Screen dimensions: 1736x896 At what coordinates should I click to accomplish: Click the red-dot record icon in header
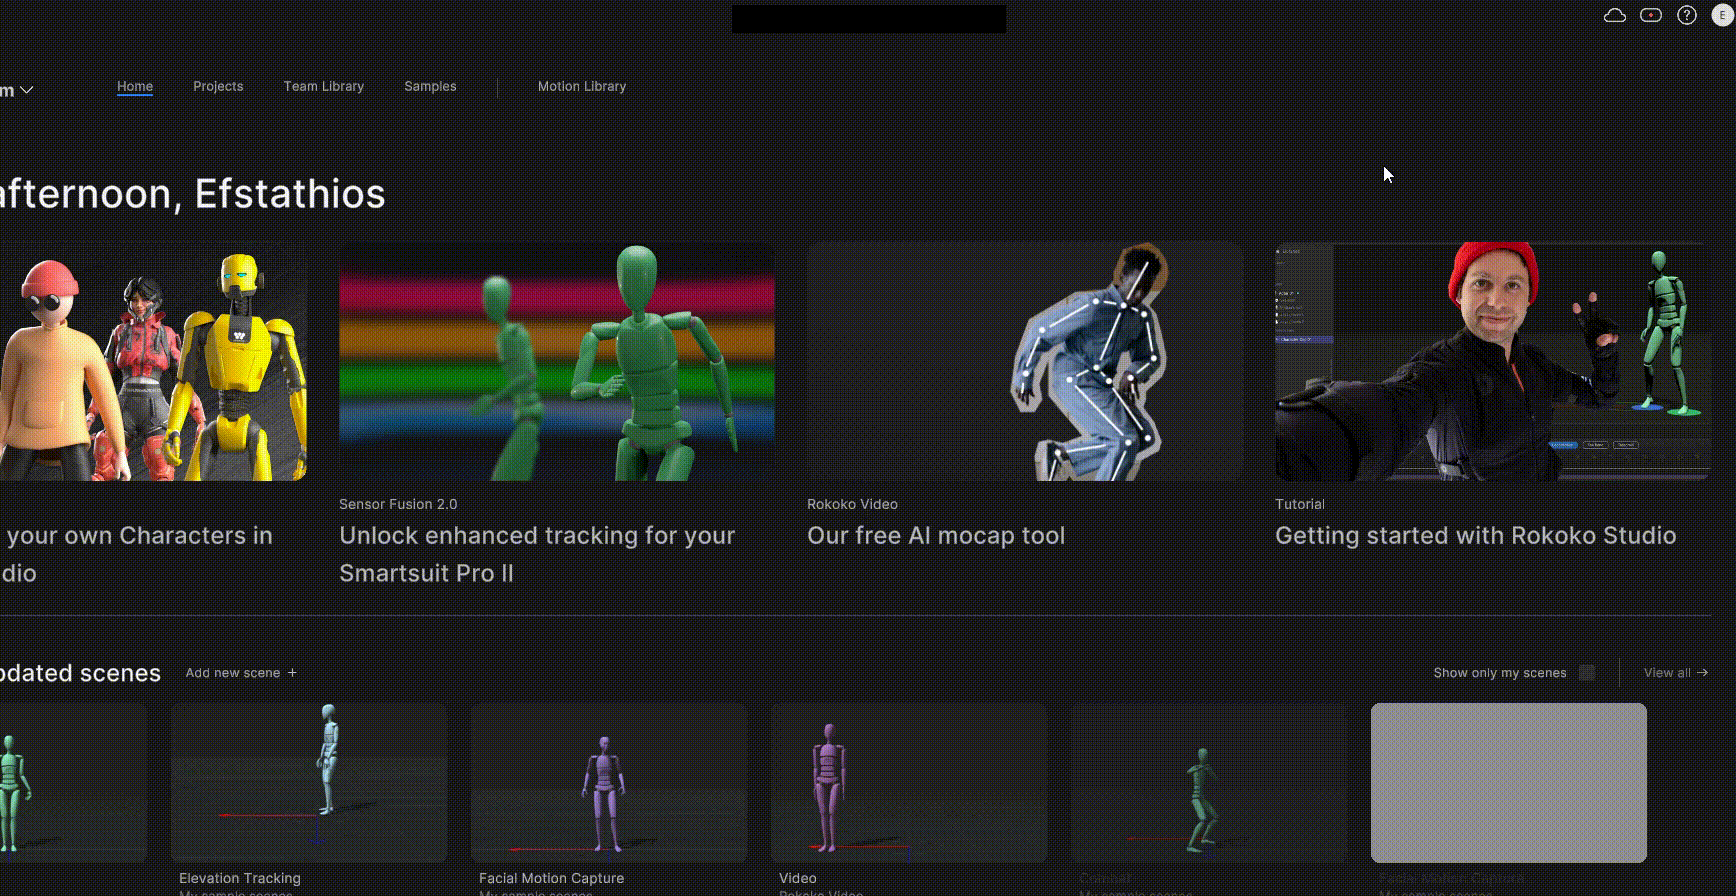coord(1651,16)
